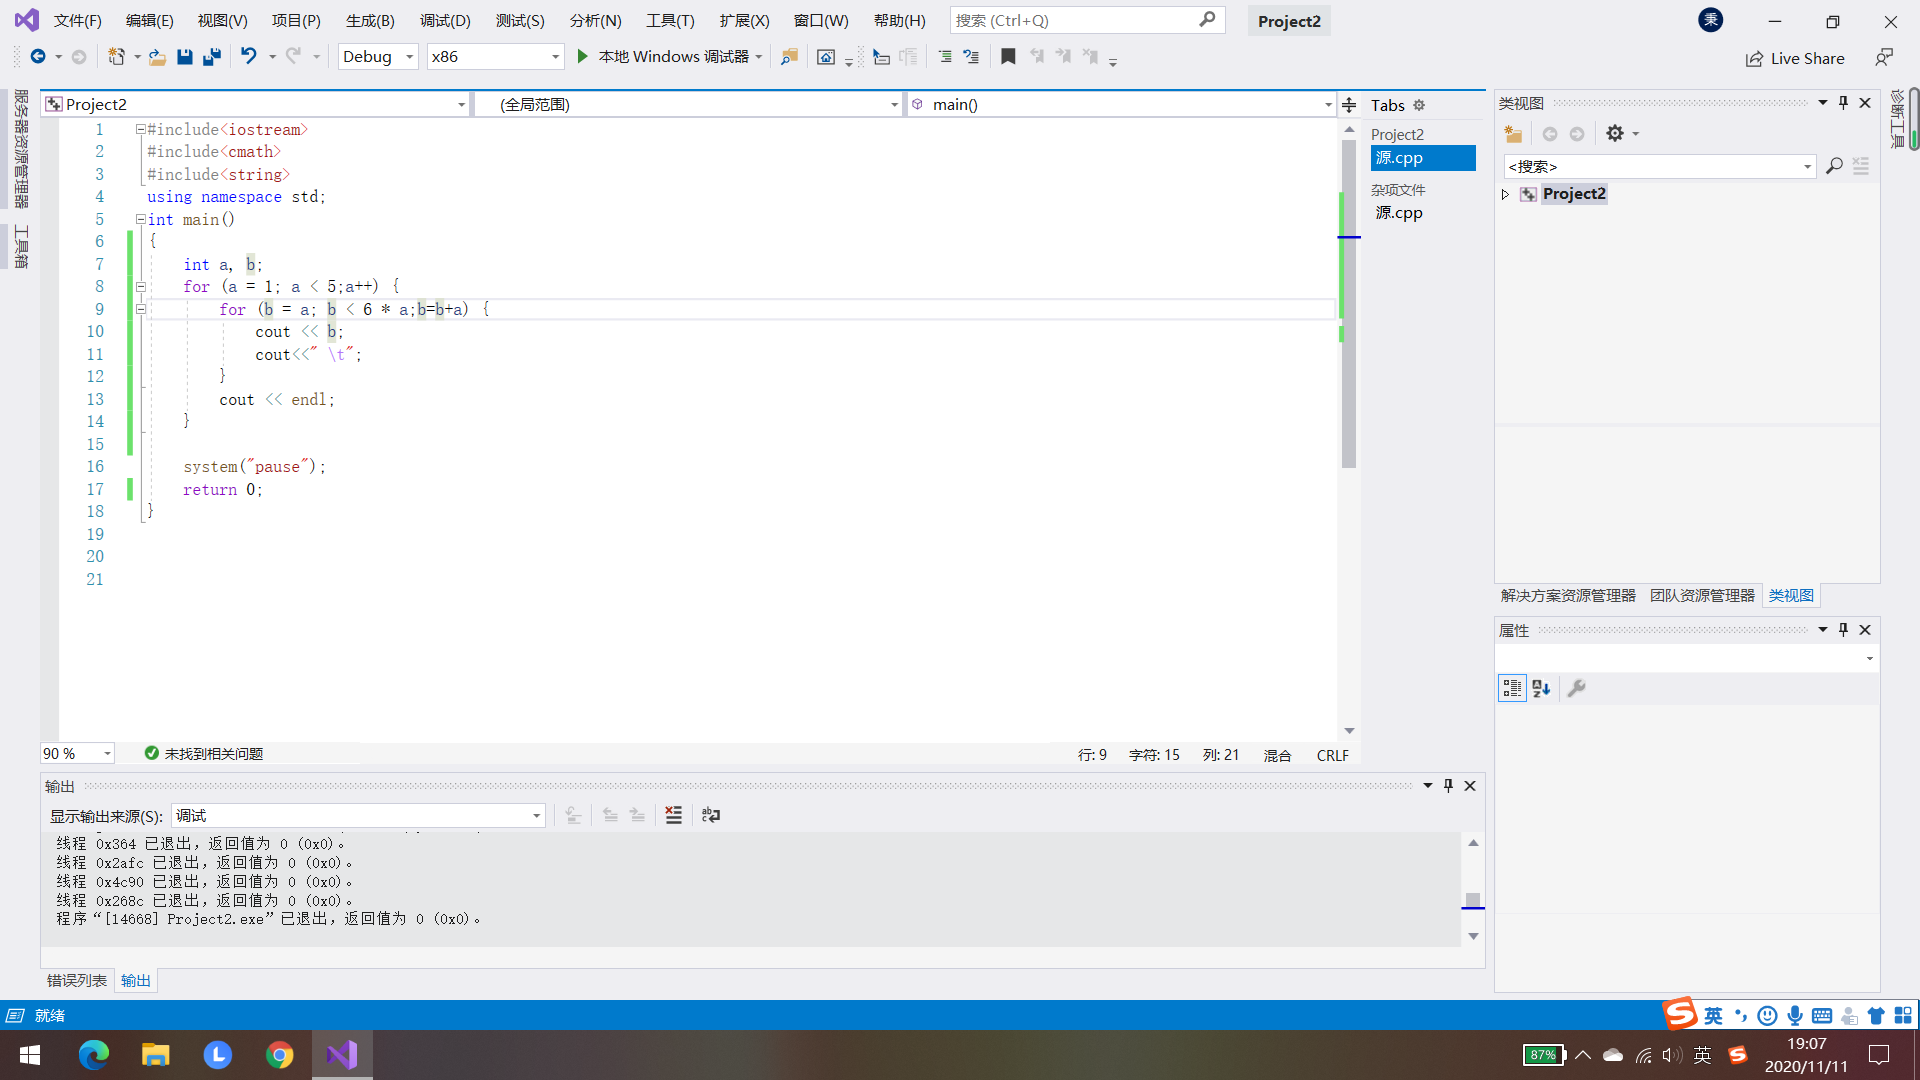
Task: Pin the output (输出) panel
Action: click(1448, 786)
